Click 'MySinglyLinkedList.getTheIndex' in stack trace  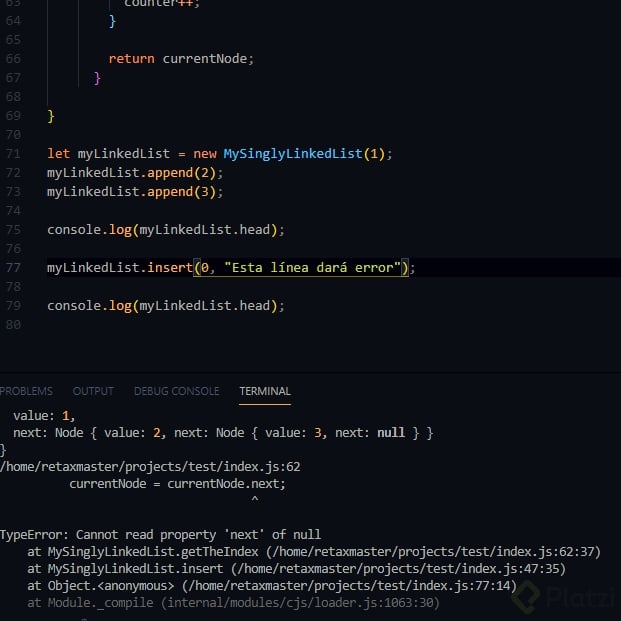coord(153,552)
